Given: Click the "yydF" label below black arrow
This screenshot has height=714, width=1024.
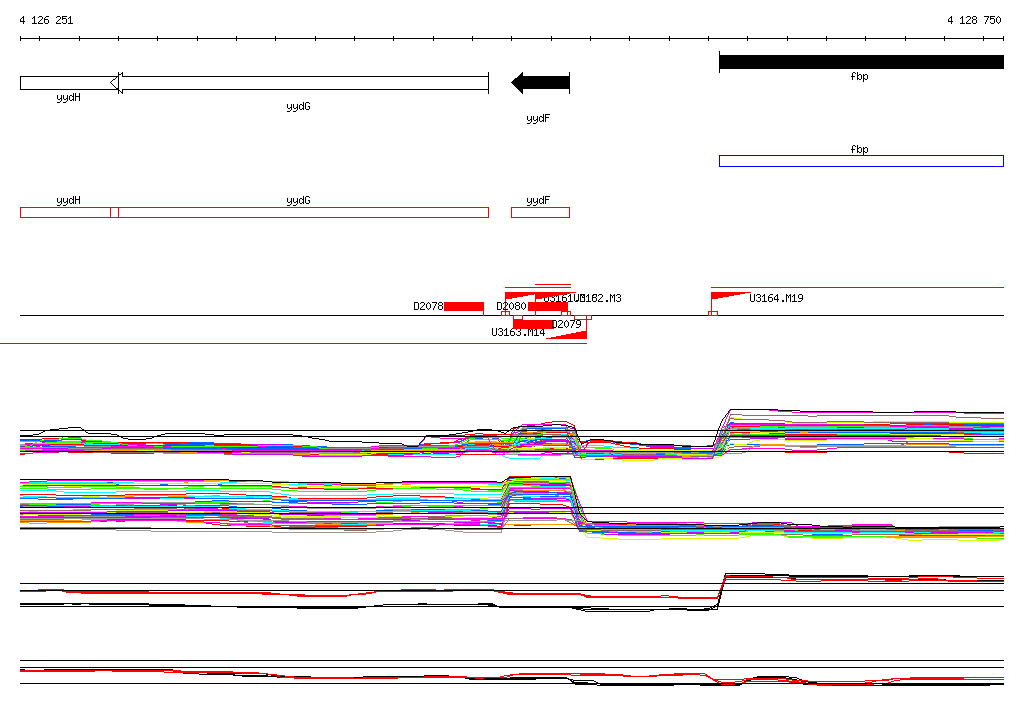Looking at the screenshot, I should [x=538, y=118].
